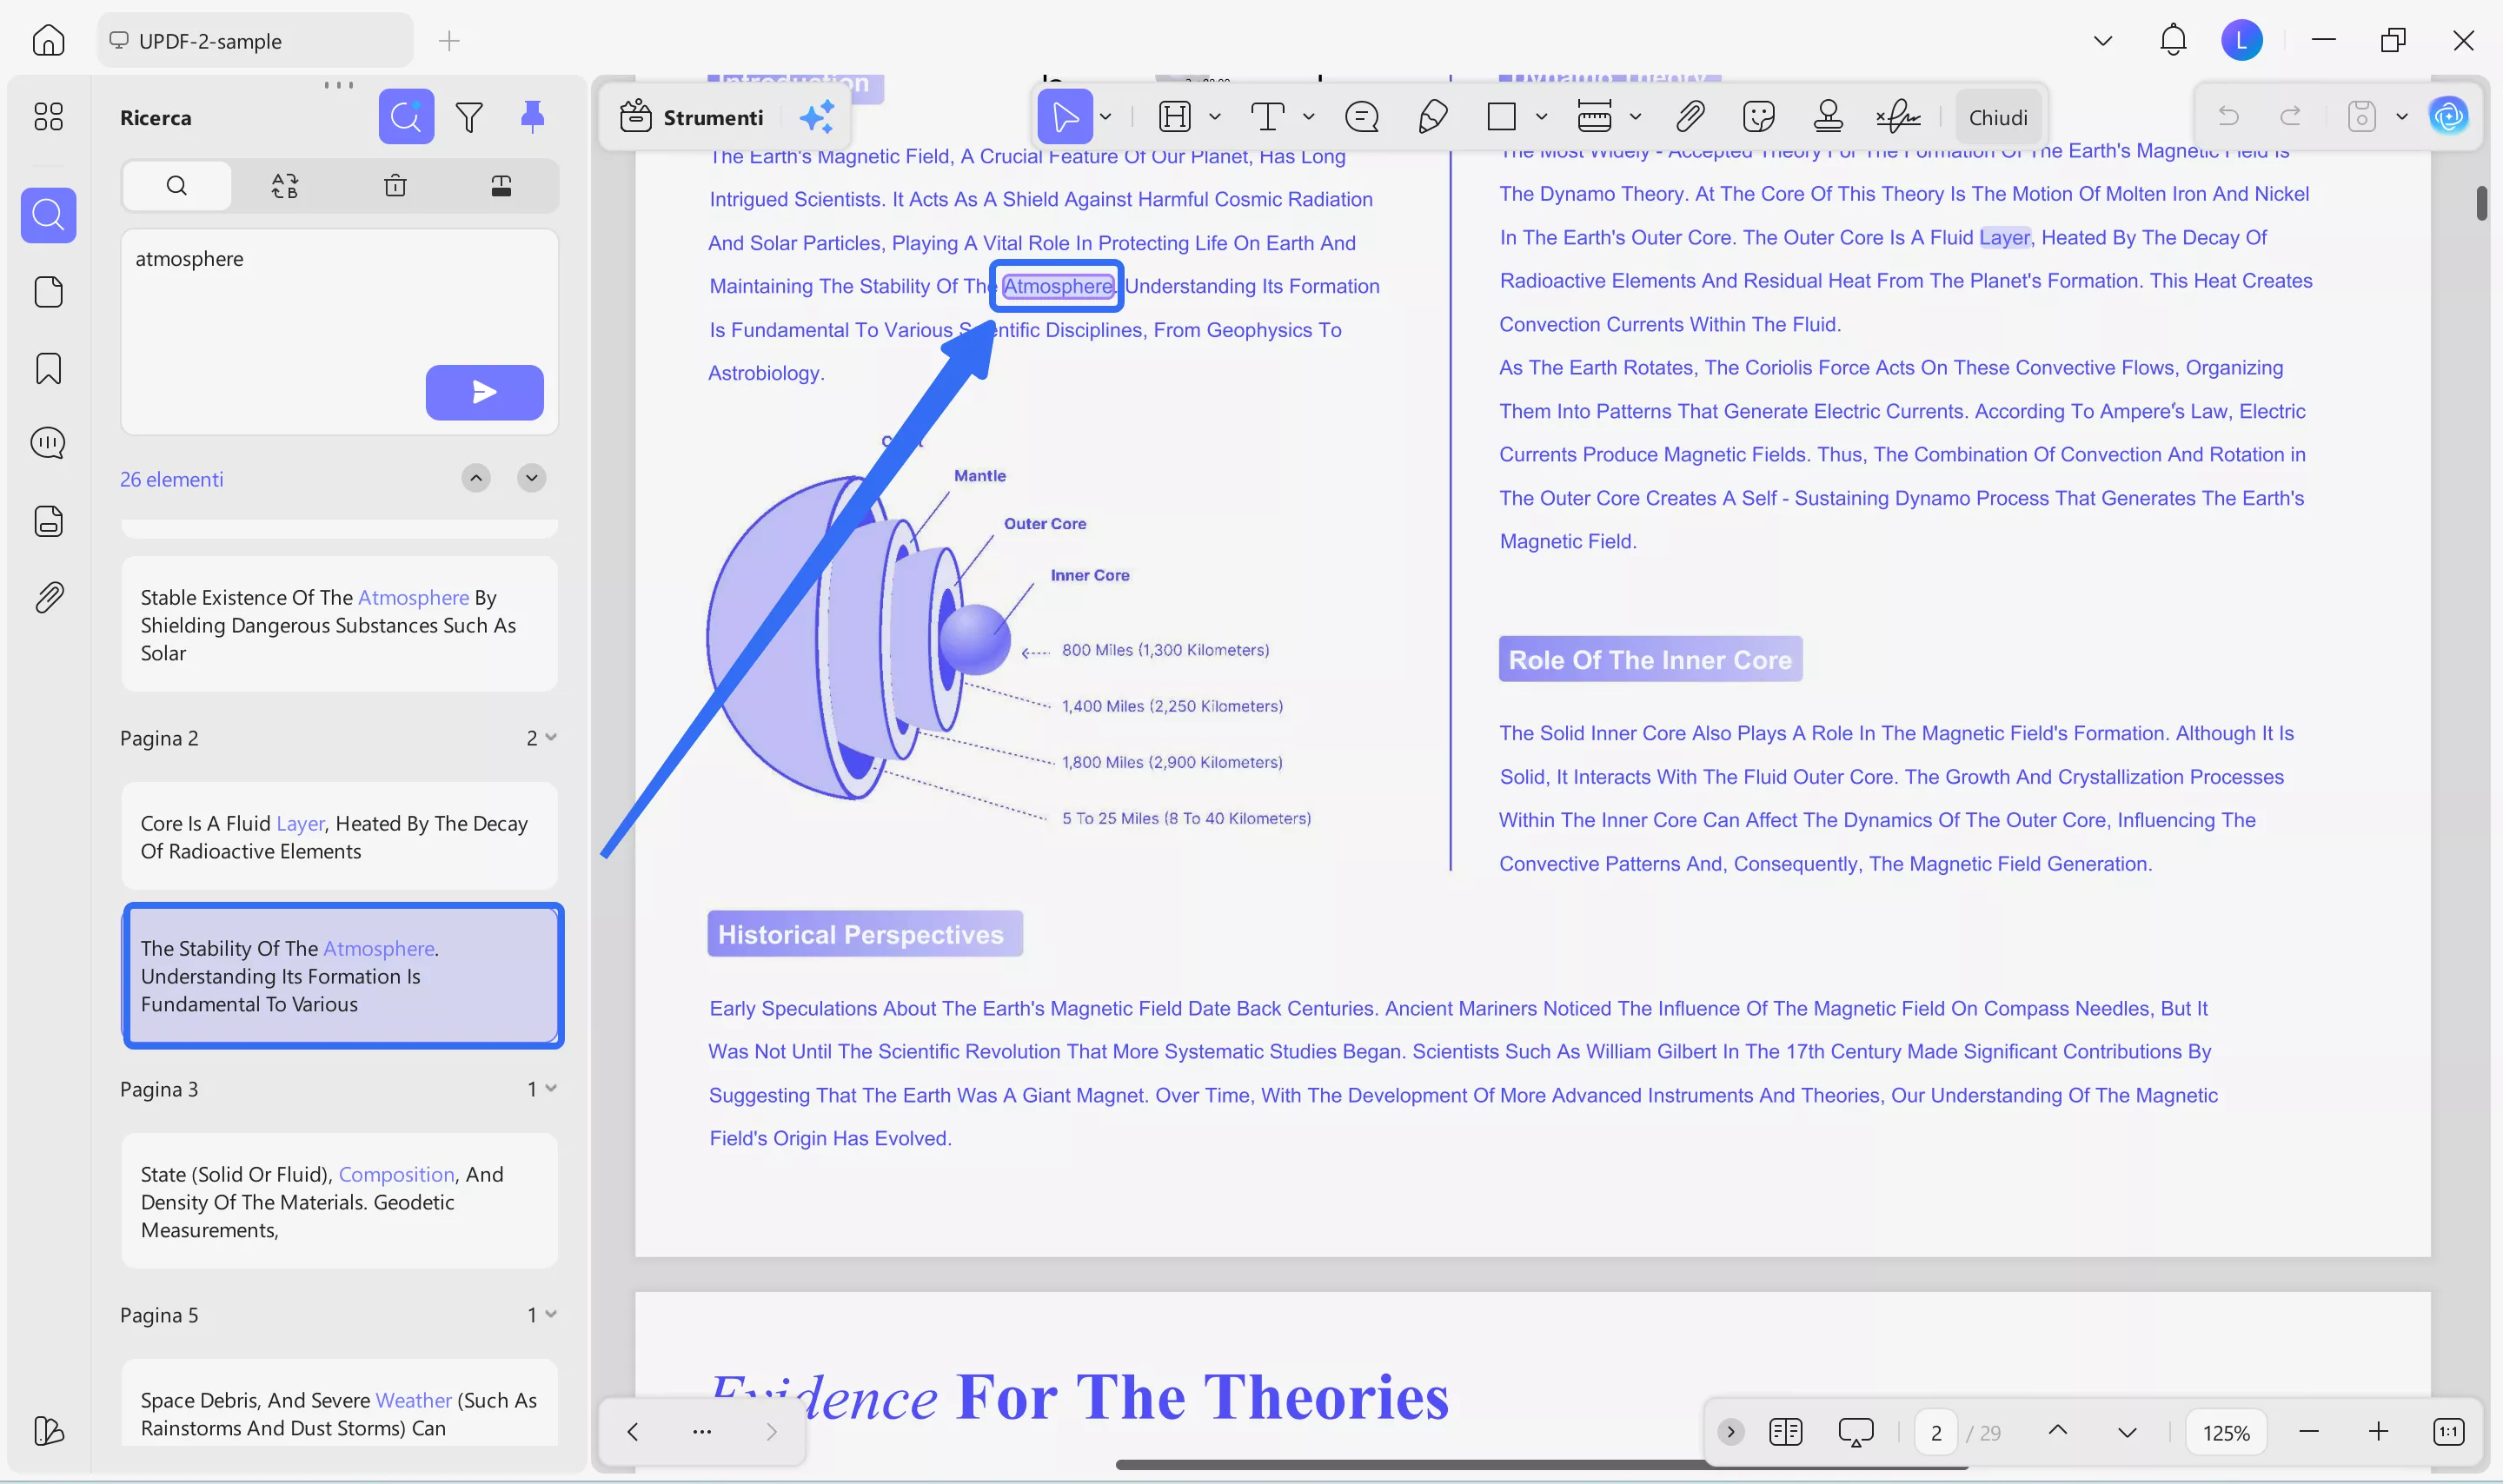The image size is (2503, 1484).
Task: Switch to the replace (A-B) mode in search
Action: [x=285, y=185]
